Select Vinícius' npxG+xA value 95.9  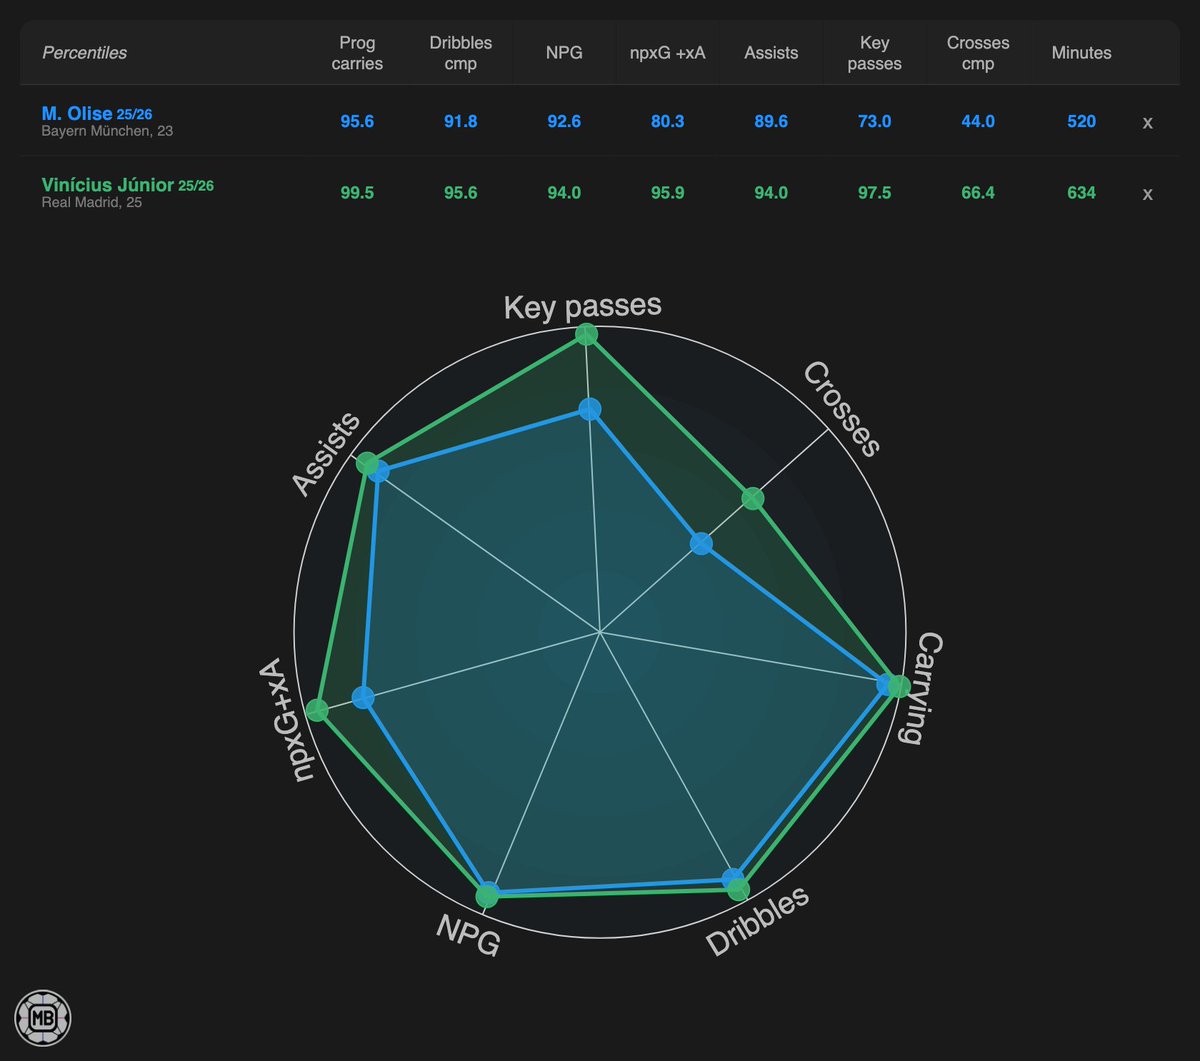click(667, 192)
